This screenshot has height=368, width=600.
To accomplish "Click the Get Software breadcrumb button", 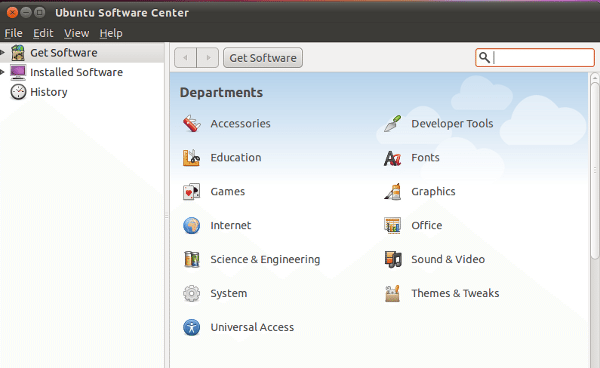I will pos(263,58).
